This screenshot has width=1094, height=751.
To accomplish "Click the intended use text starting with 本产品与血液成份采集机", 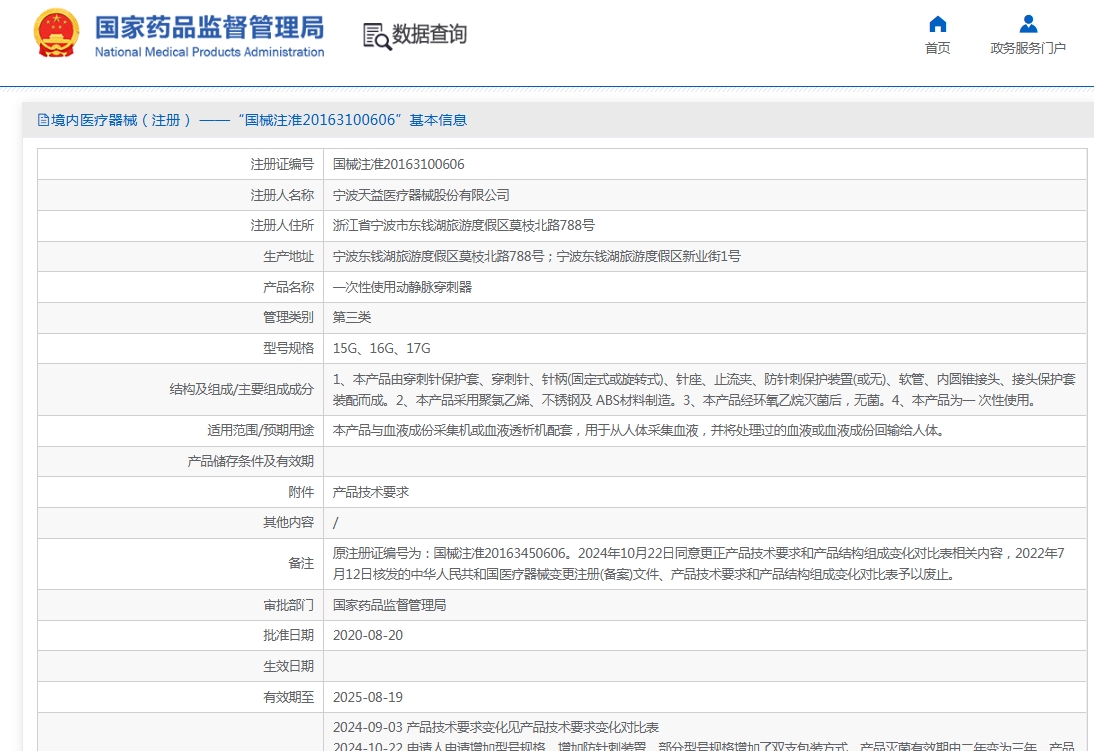I will pyautogui.click(x=639, y=431).
